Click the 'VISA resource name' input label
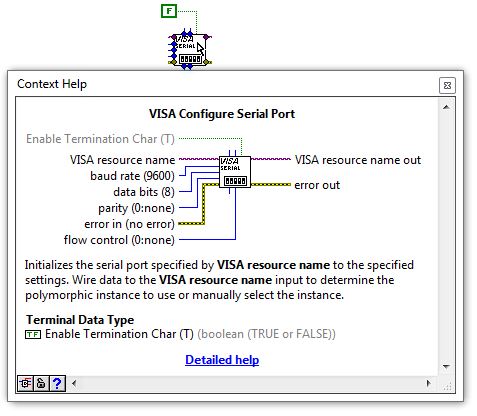Image resolution: width=477 pixels, height=416 pixels. tap(122, 160)
